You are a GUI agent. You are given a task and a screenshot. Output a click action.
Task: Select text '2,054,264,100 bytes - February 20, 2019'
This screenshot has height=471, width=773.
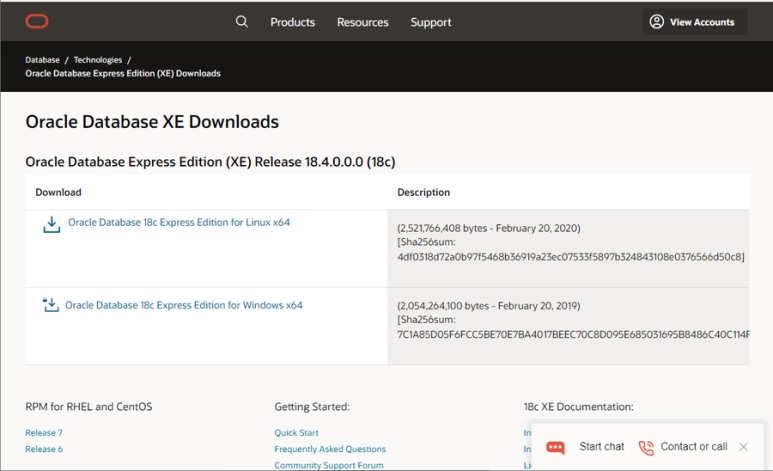pyautogui.click(x=489, y=306)
